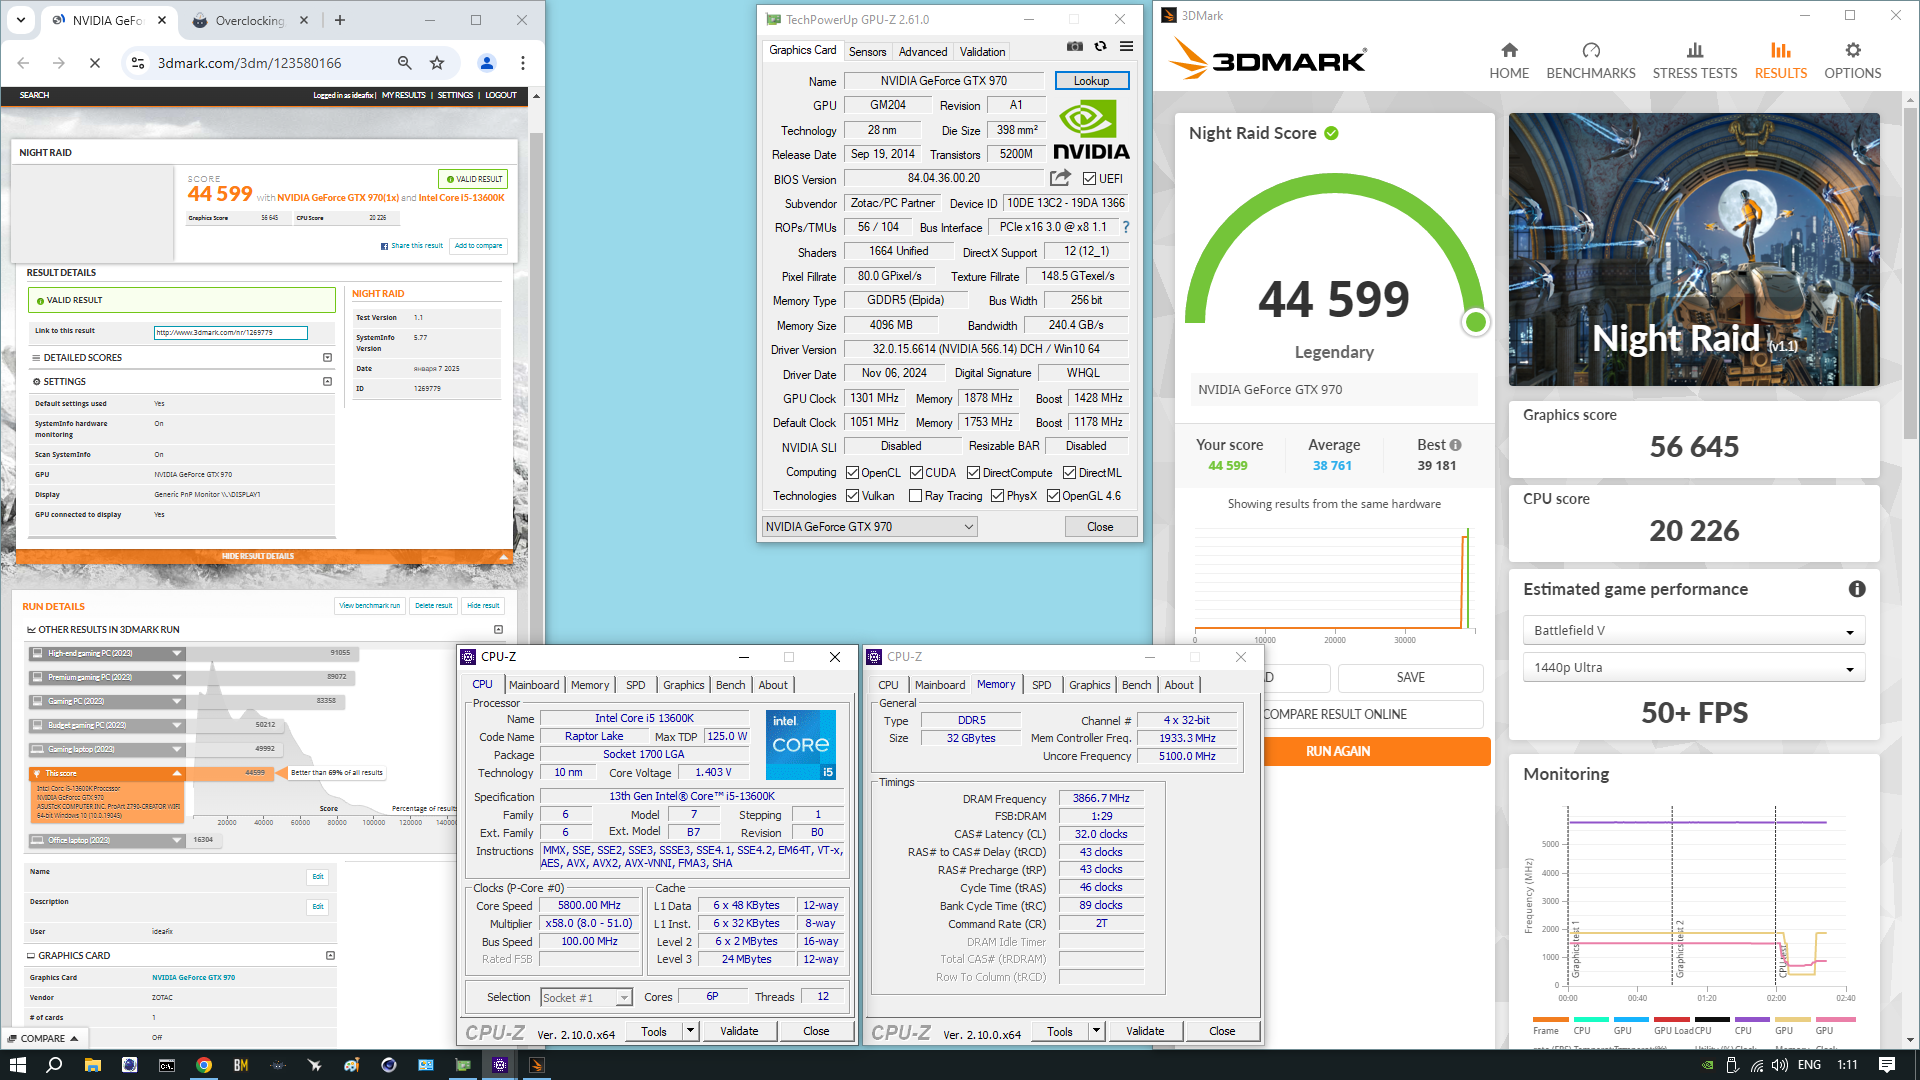Click the Chrome icon in the taskbar
Viewport: 1920px width, 1080px height.
(203, 1065)
